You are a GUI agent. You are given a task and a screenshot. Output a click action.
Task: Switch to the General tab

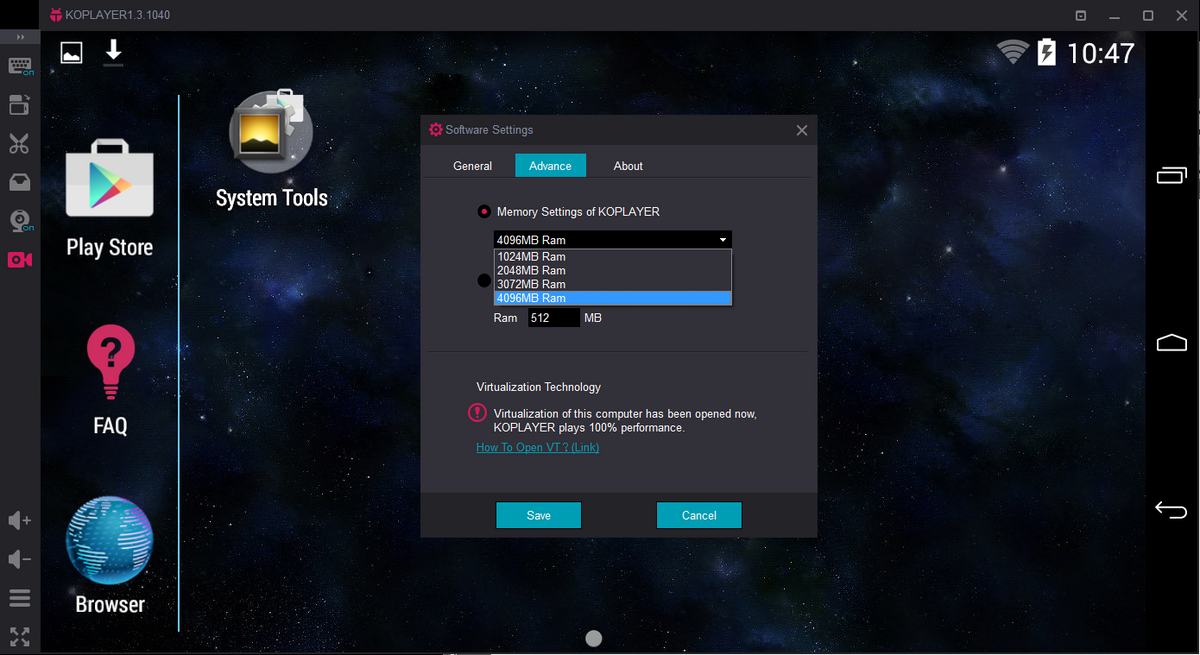point(472,166)
